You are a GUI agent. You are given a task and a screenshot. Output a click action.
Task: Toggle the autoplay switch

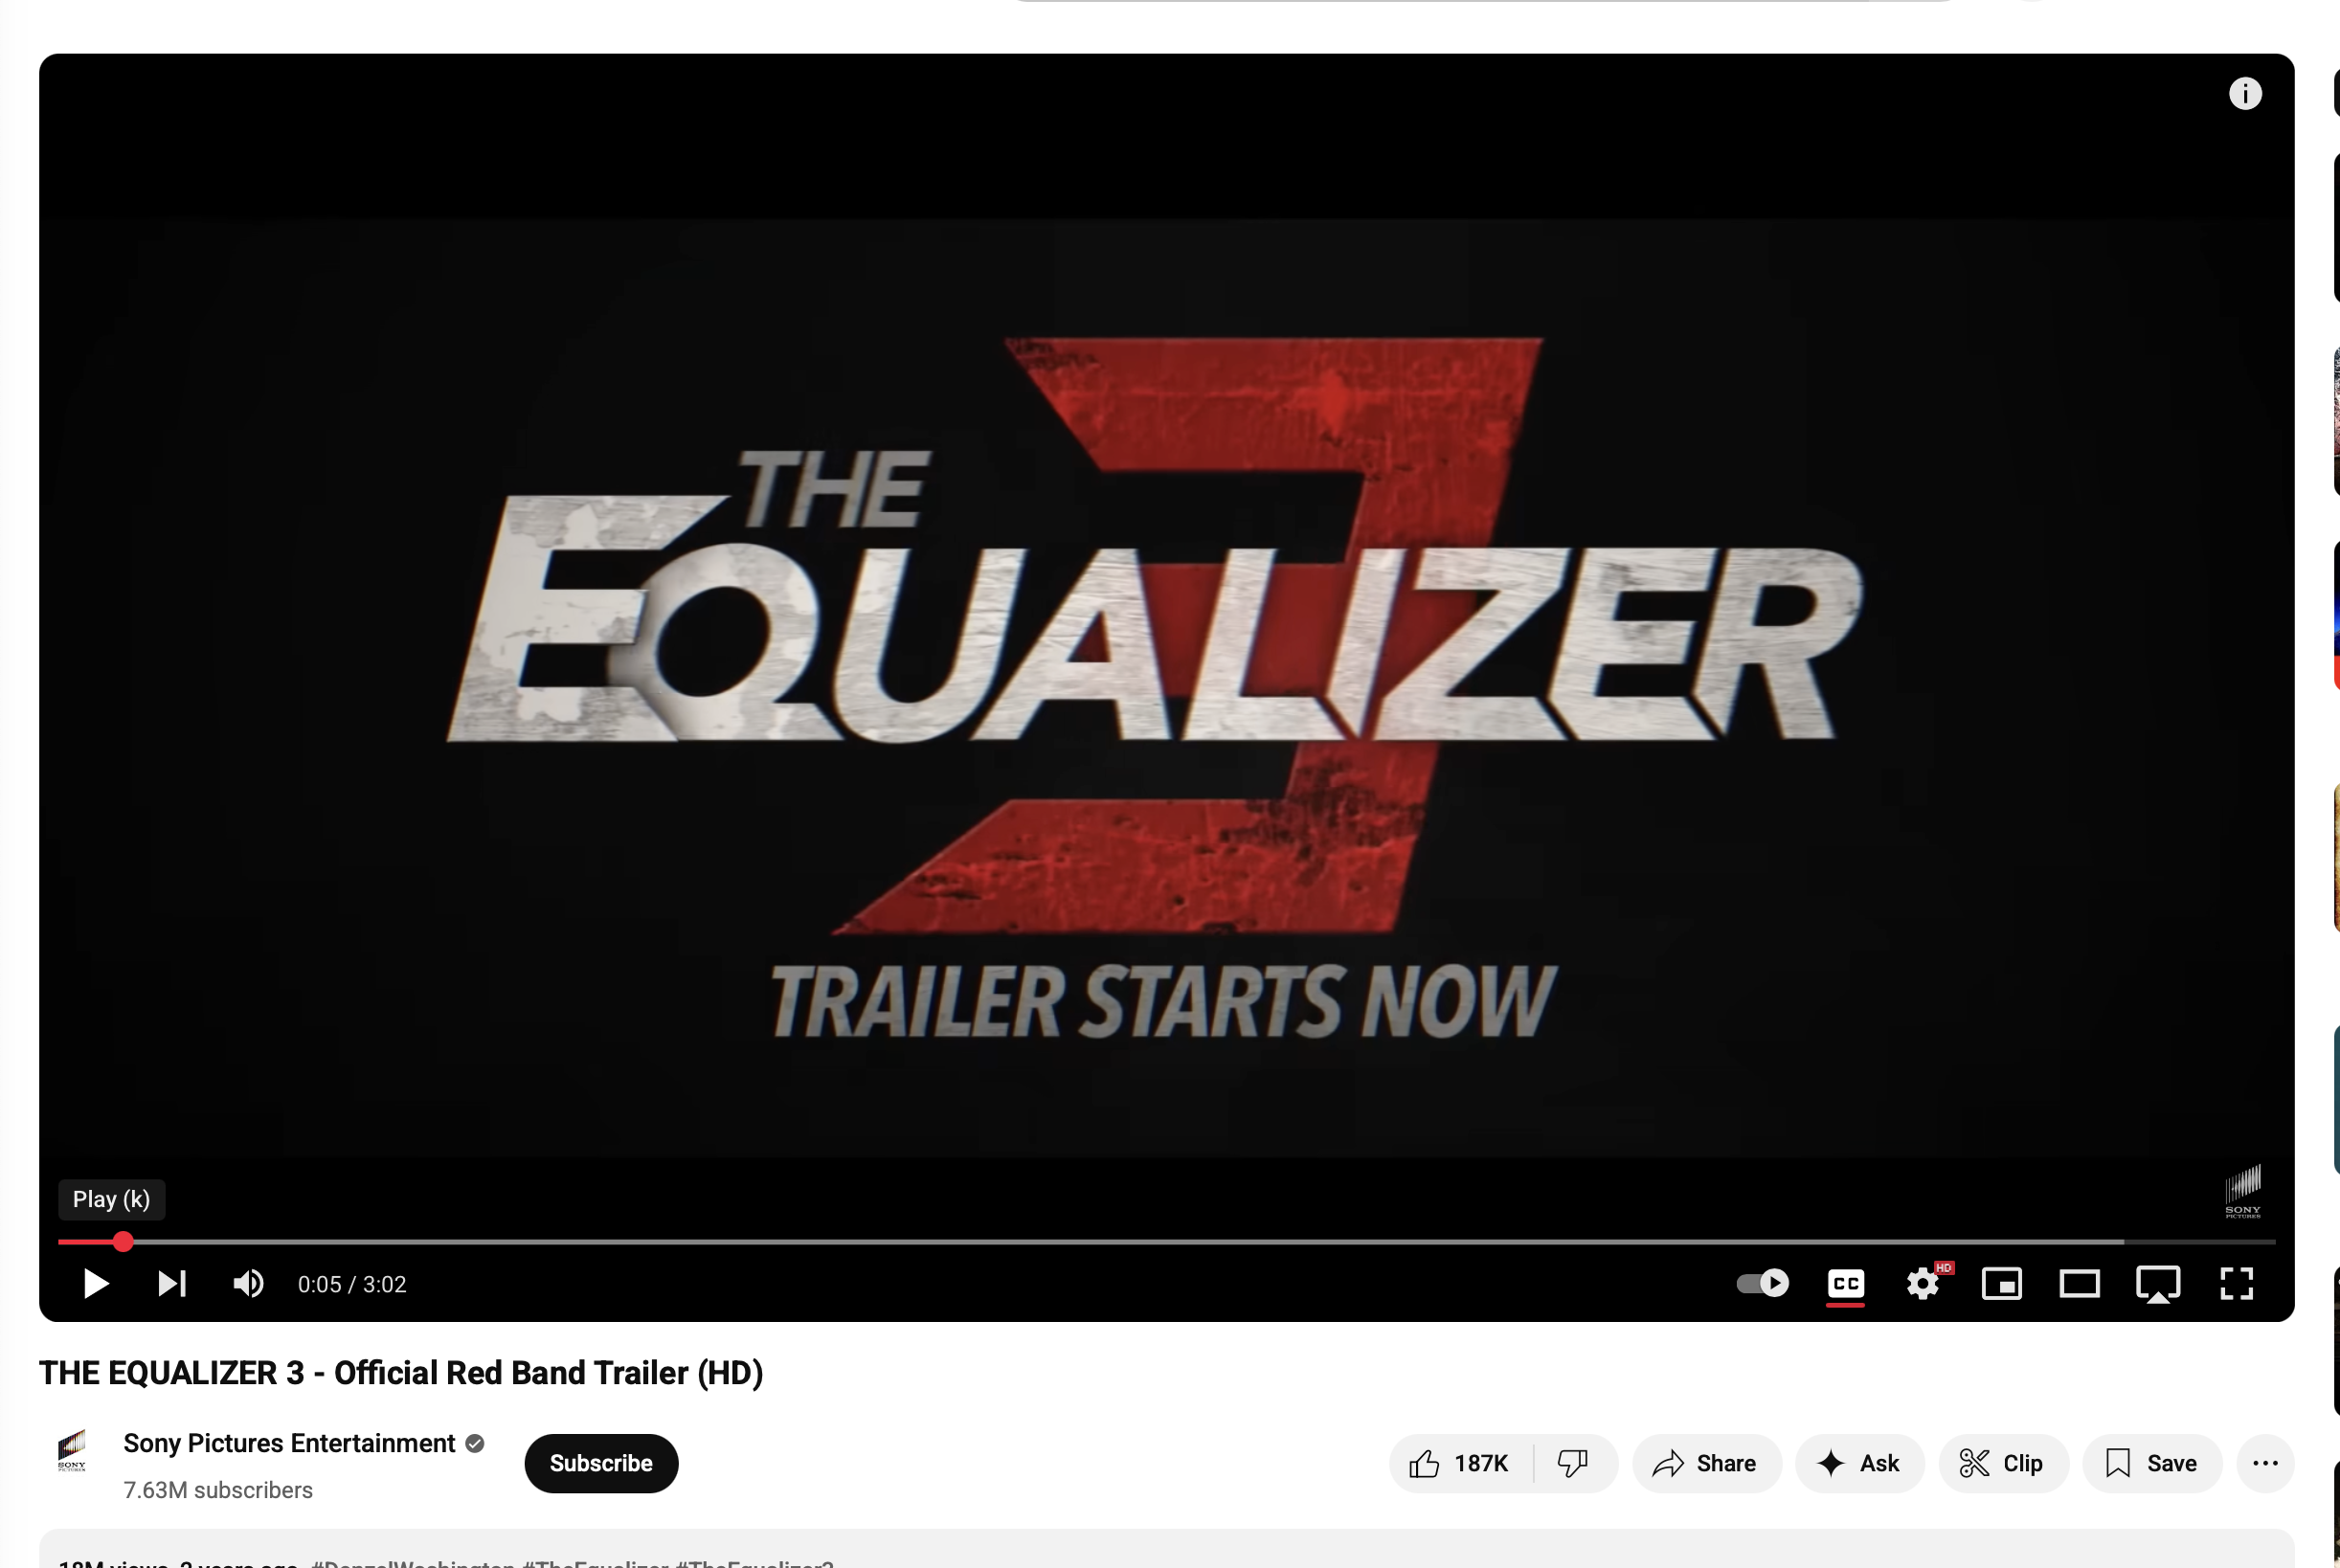coord(1762,1283)
